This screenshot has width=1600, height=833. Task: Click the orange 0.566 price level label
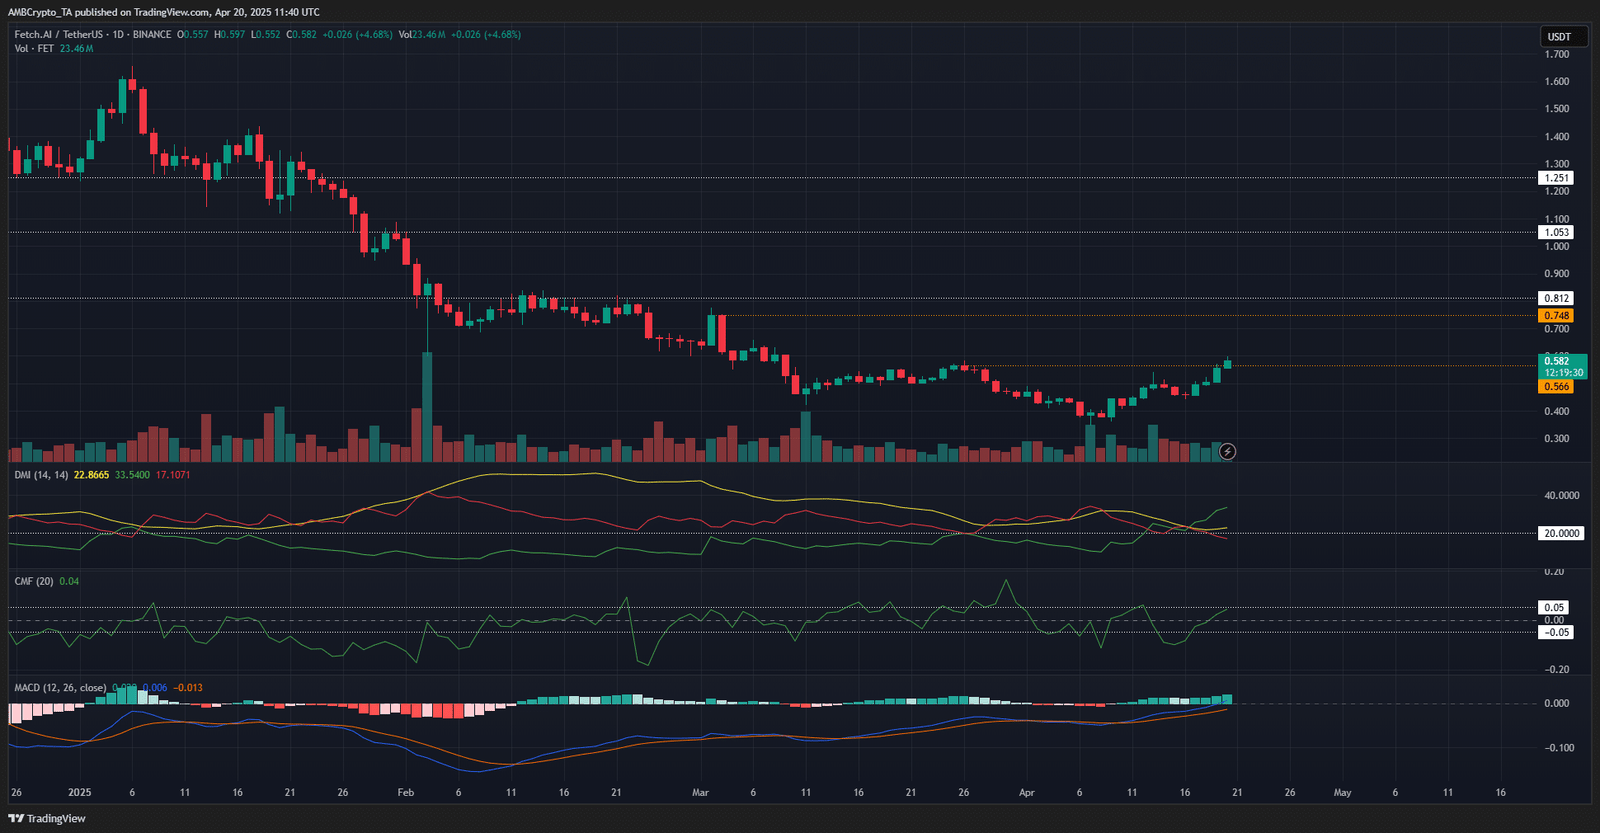pyautogui.click(x=1556, y=386)
